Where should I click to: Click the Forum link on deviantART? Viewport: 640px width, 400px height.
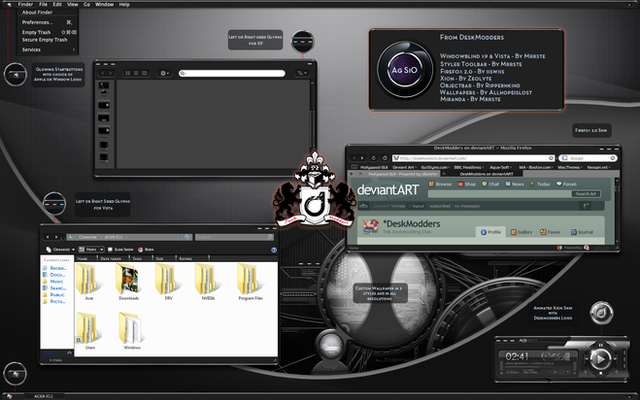point(566,184)
